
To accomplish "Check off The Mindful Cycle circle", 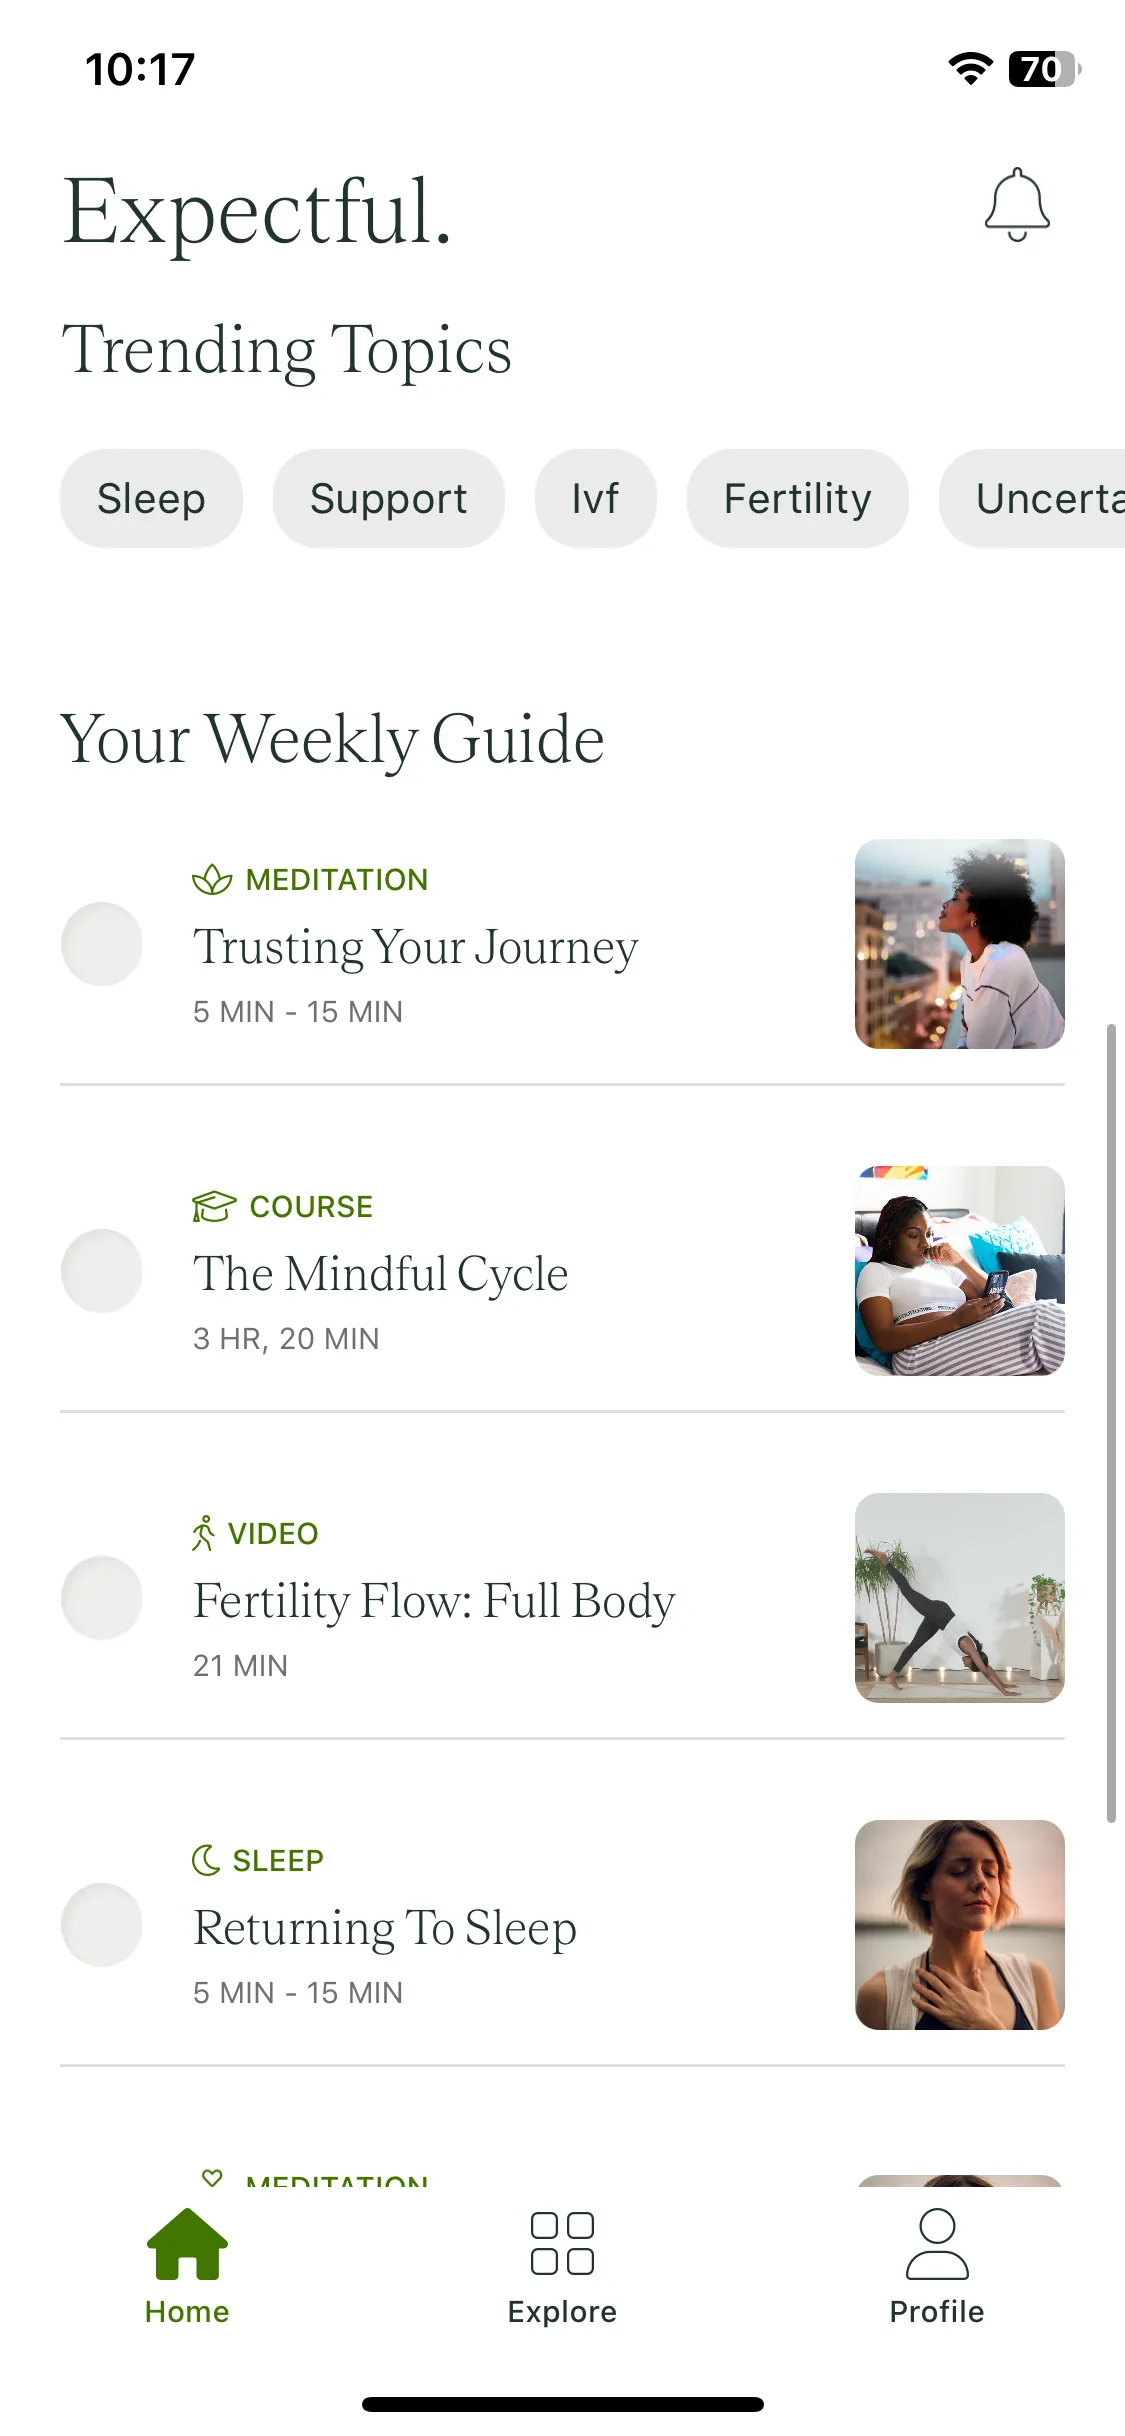I will click(x=102, y=1271).
